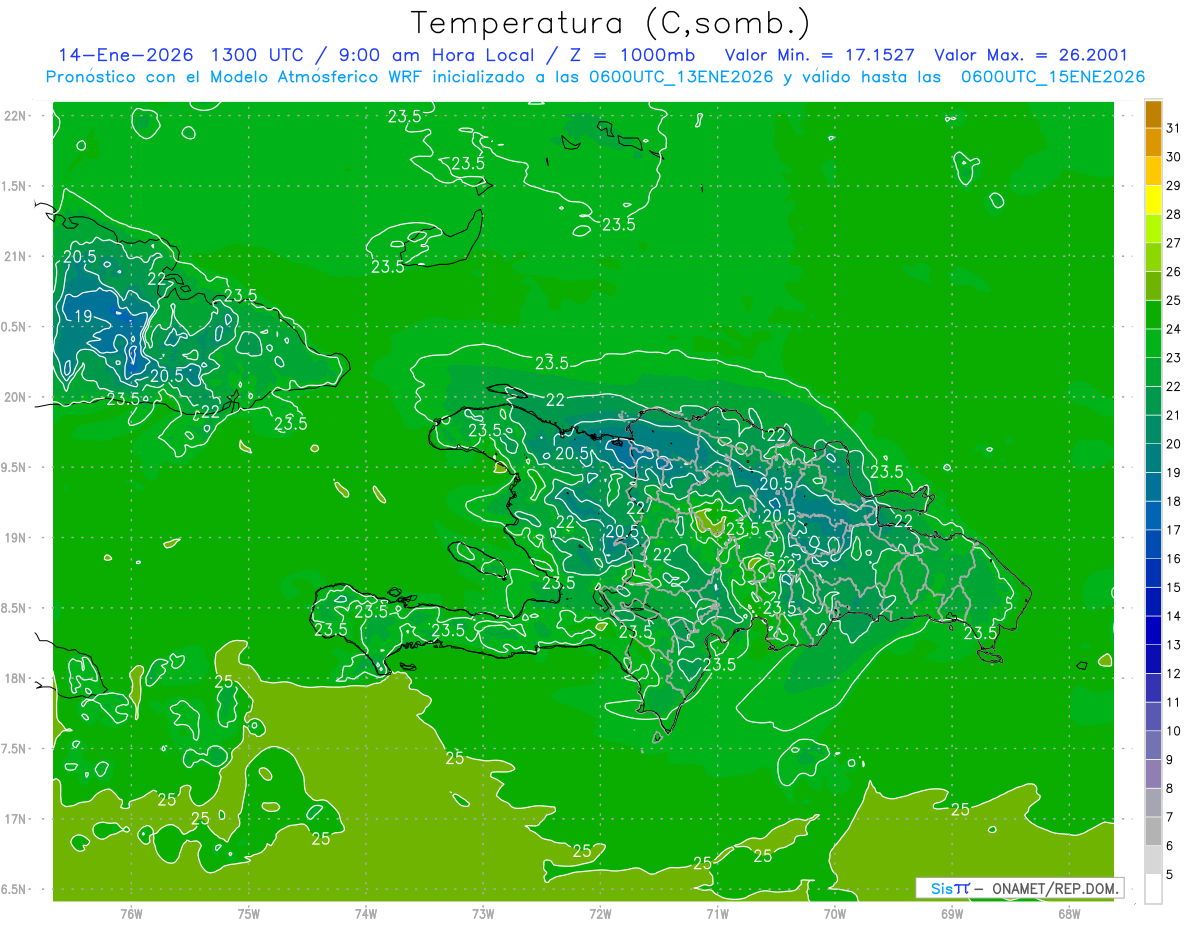This screenshot has width=1200, height=927.
Task: Click color scale label '27'
Action: point(1173,243)
